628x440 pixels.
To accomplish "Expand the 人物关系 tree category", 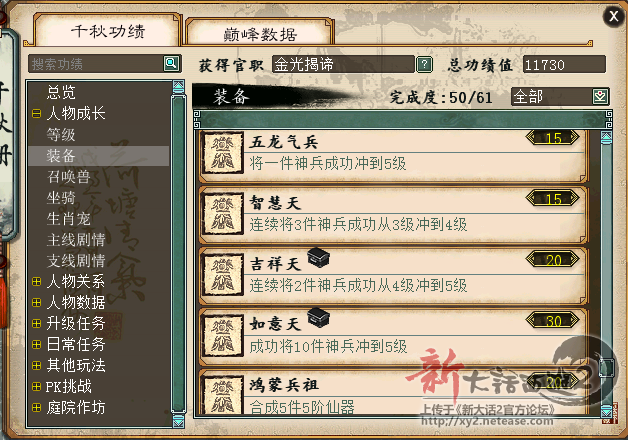I will (x=36, y=281).
